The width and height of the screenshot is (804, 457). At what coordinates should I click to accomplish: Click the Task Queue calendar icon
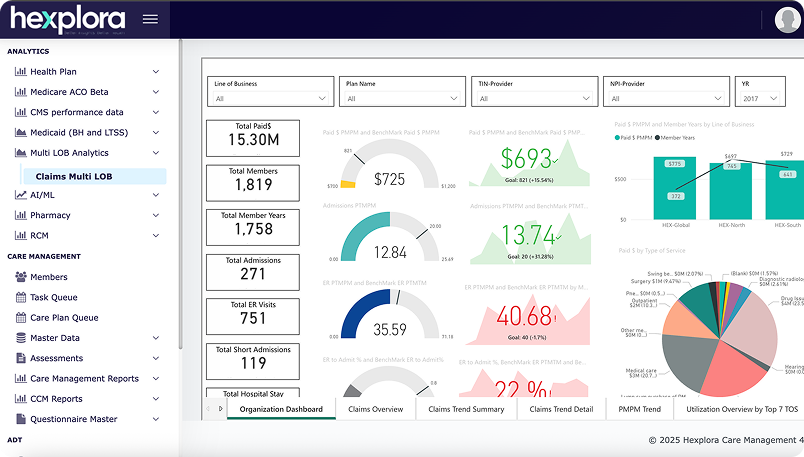[x=20, y=297]
